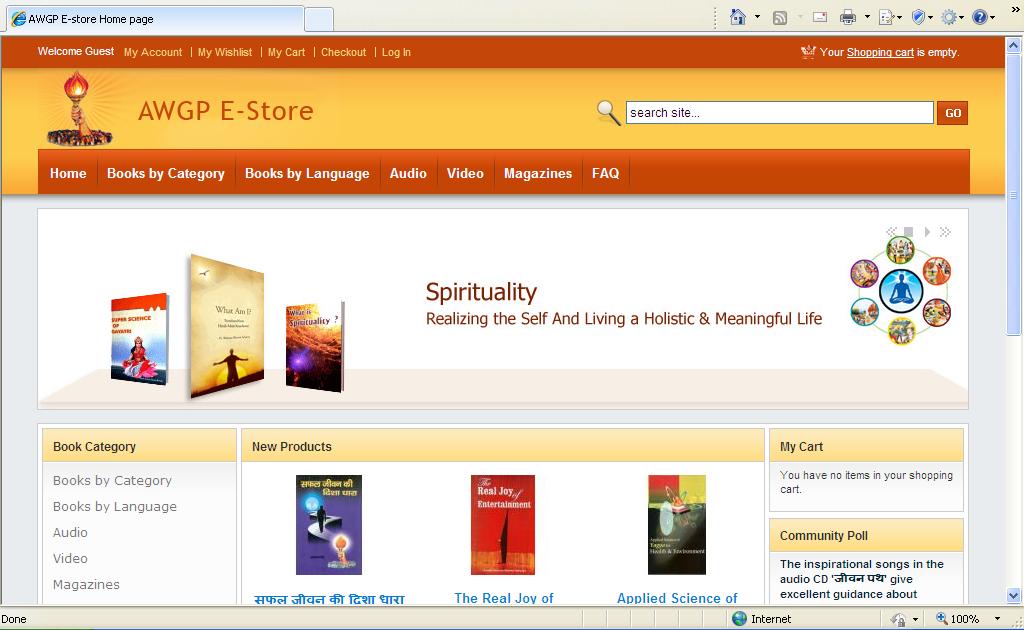The width and height of the screenshot is (1024, 630).
Task: Open the Home button dropdown arrow
Action: (757, 17)
